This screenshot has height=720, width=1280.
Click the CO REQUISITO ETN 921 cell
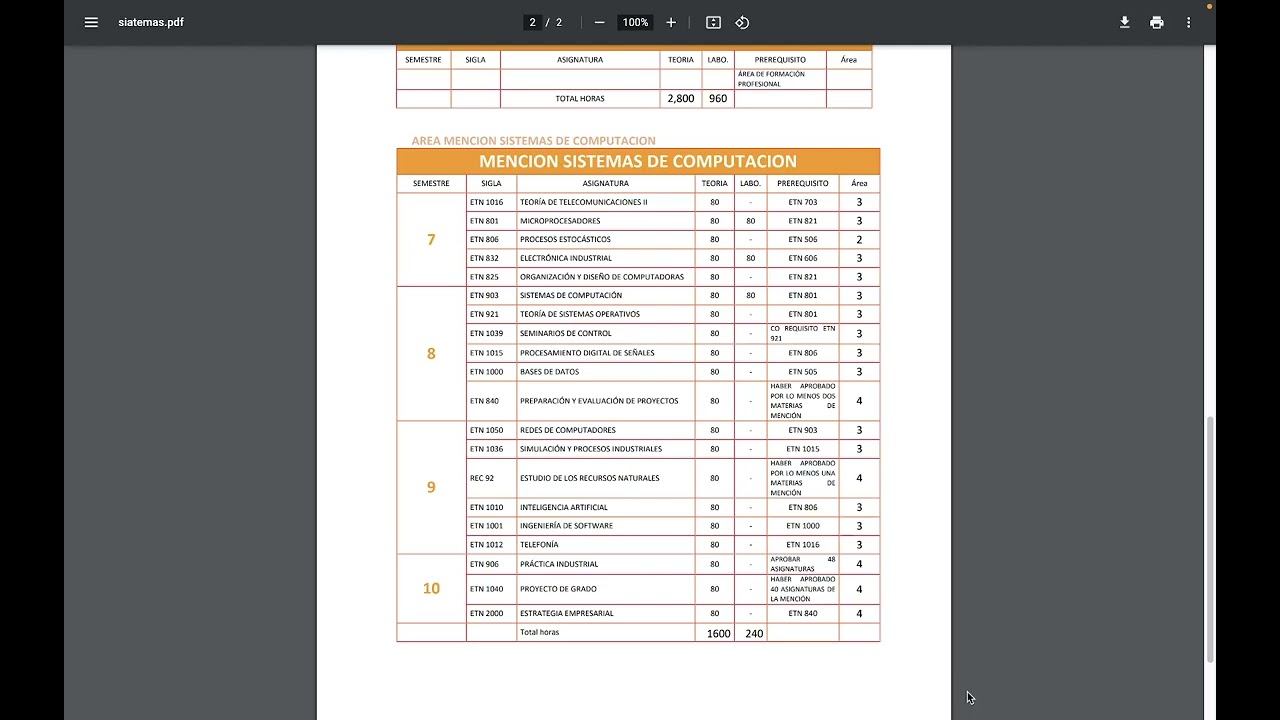point(803,333)
